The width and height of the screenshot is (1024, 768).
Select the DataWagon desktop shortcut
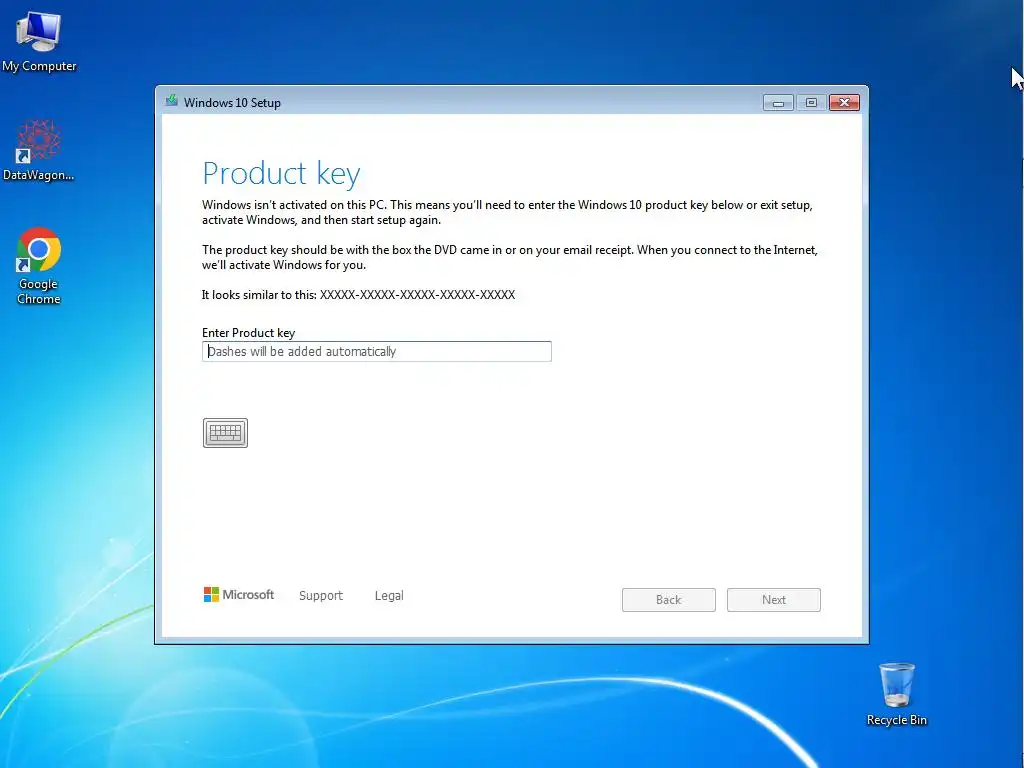(x=39, y=150)
